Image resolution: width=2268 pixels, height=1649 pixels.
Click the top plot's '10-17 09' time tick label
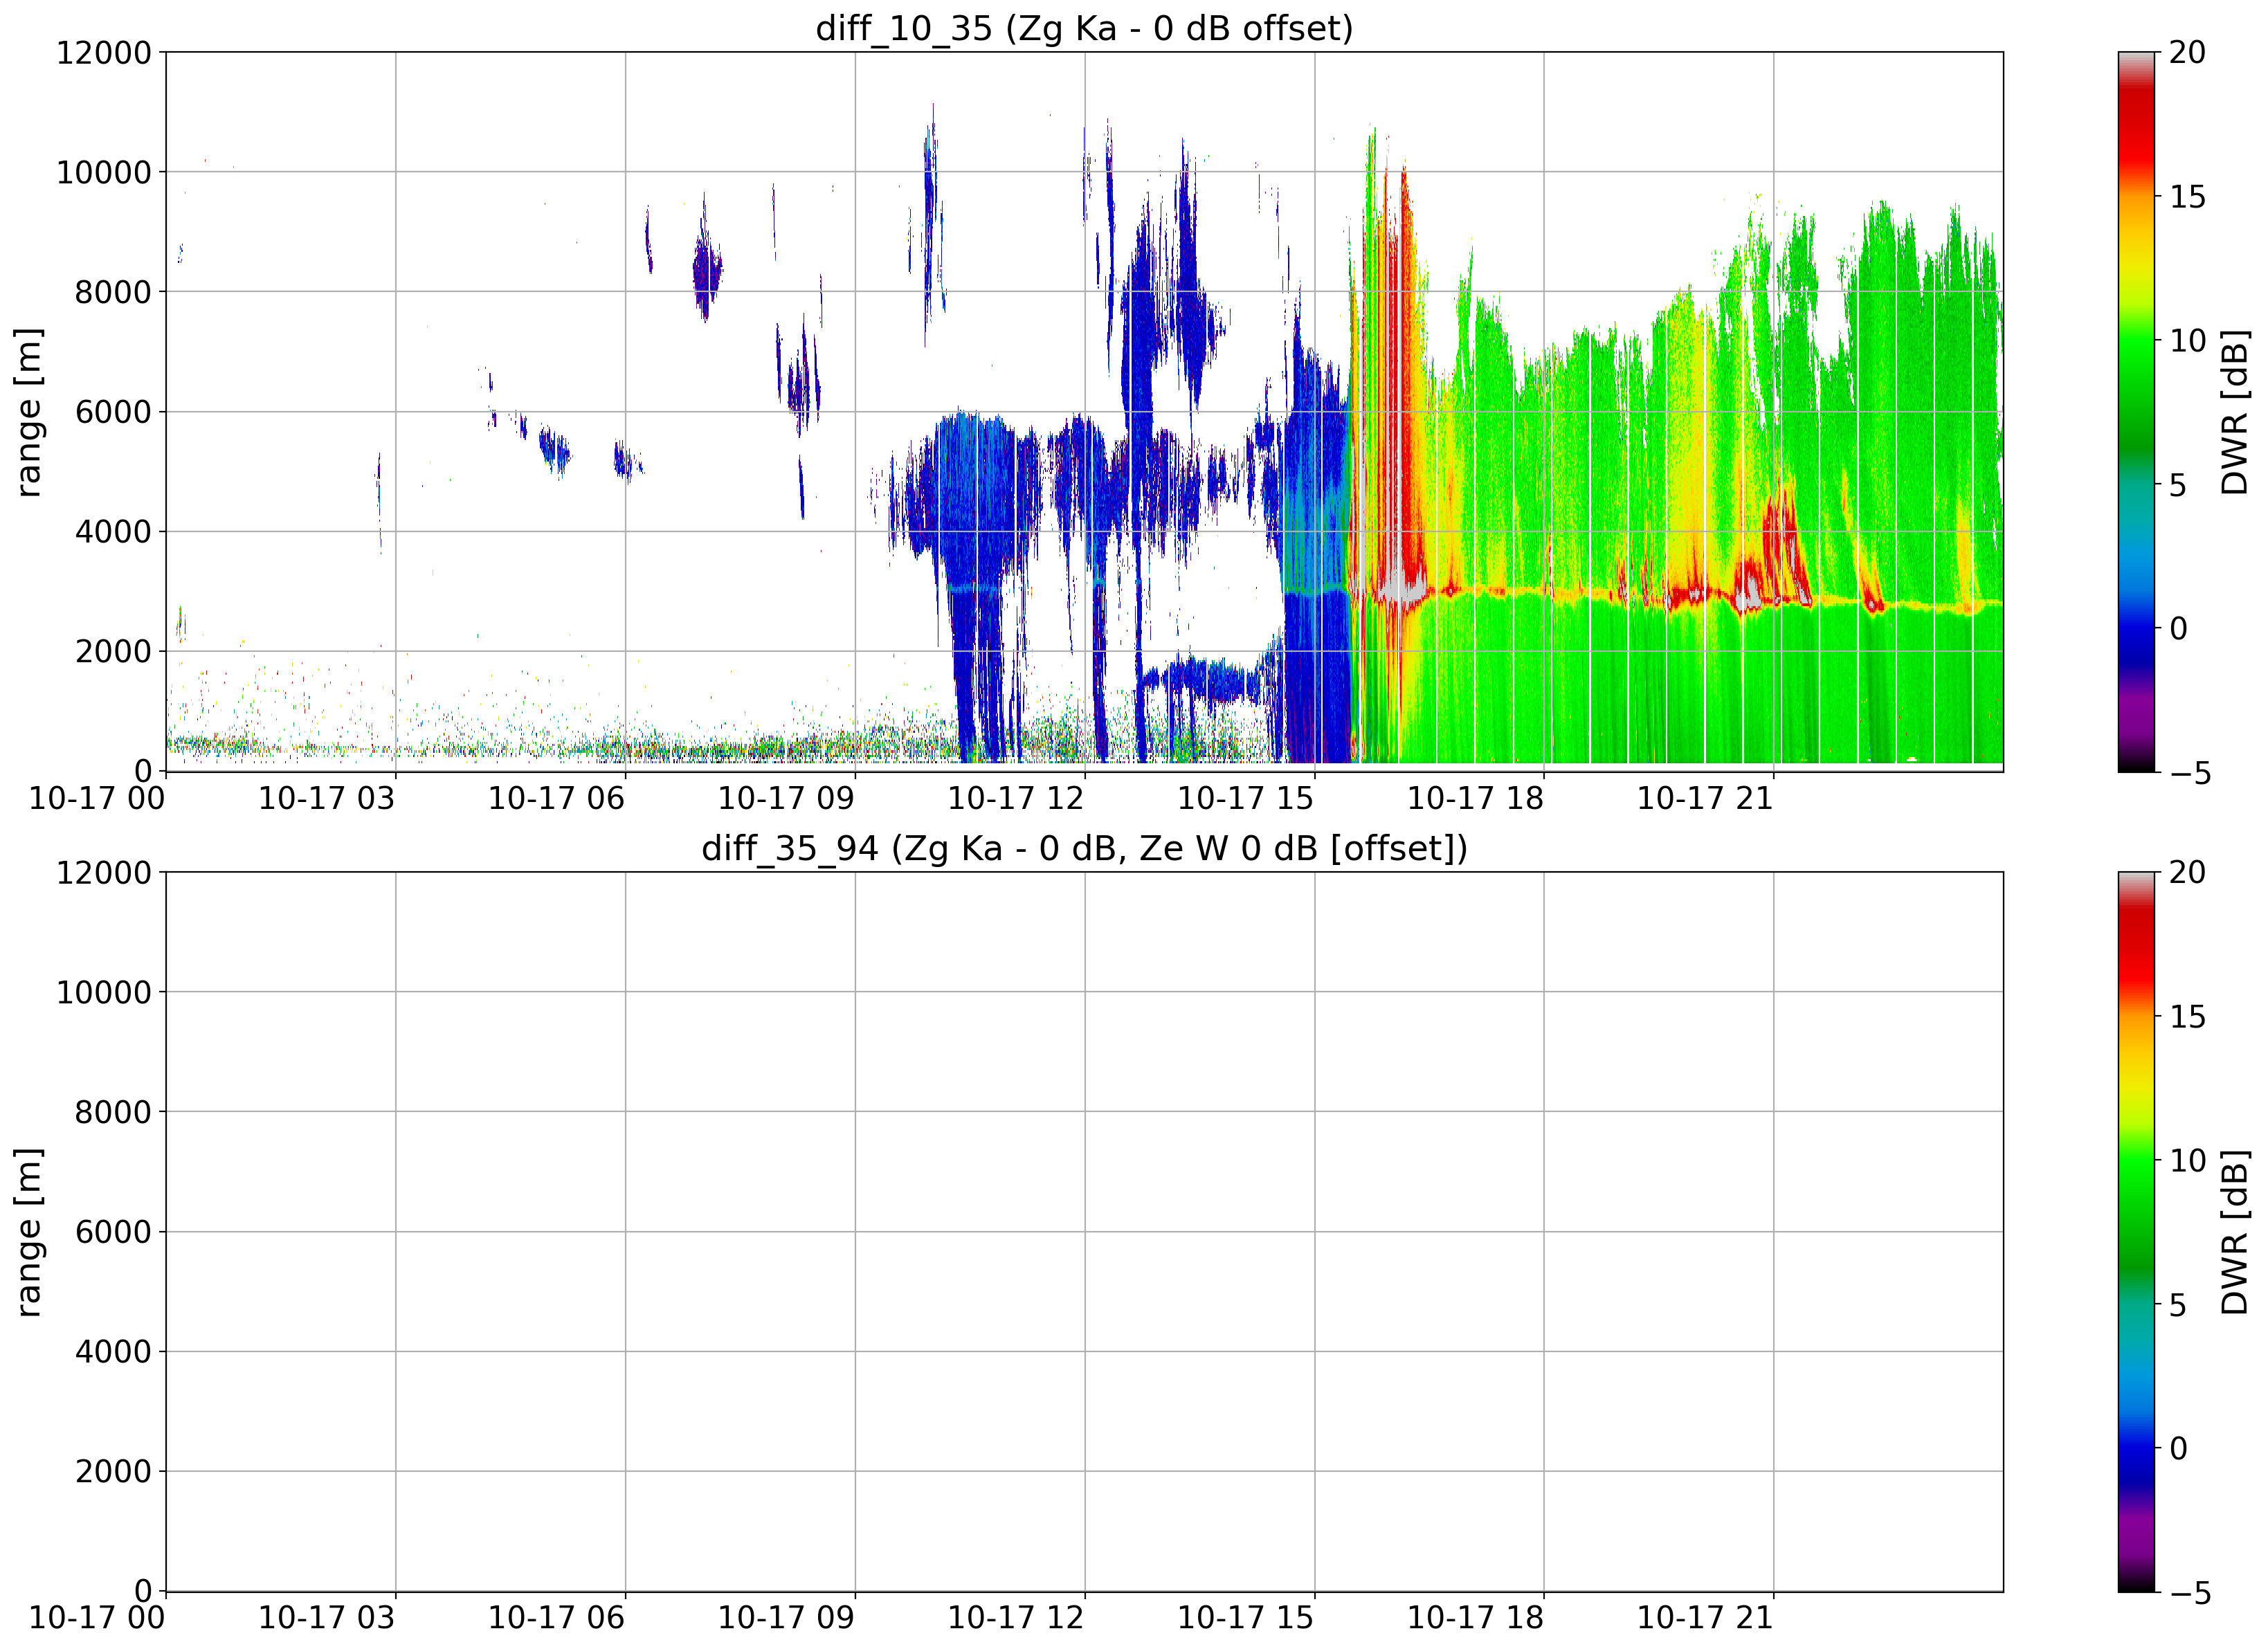tap(786, 798)
